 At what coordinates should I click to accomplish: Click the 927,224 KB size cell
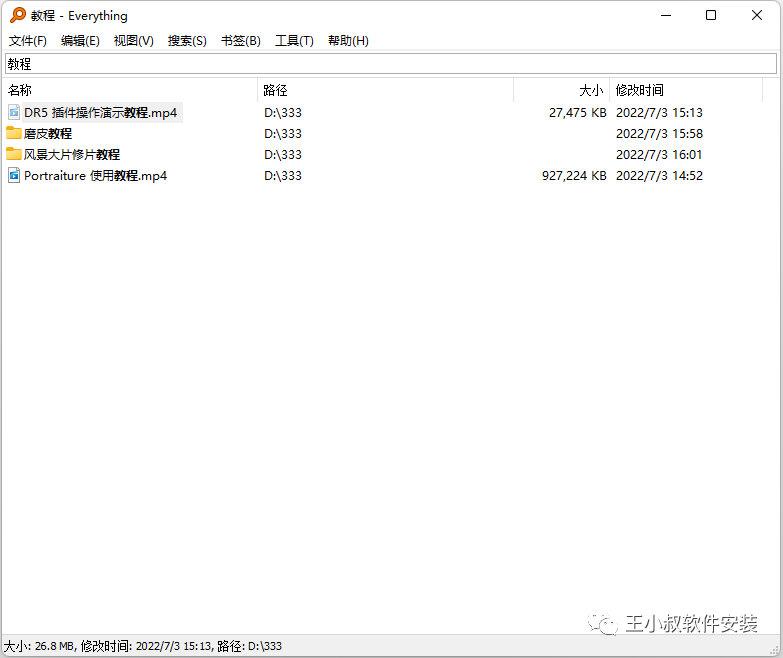[x=574, y=176]
